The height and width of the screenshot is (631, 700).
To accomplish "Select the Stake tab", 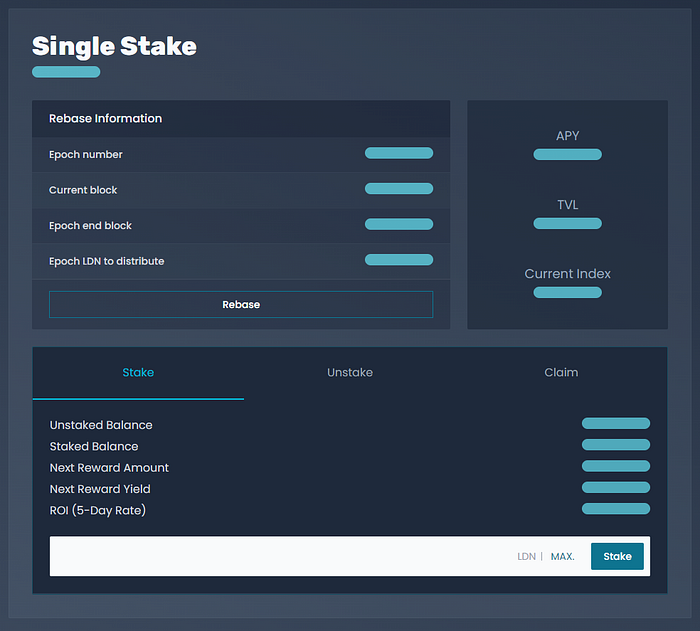I will click(138, 372).
